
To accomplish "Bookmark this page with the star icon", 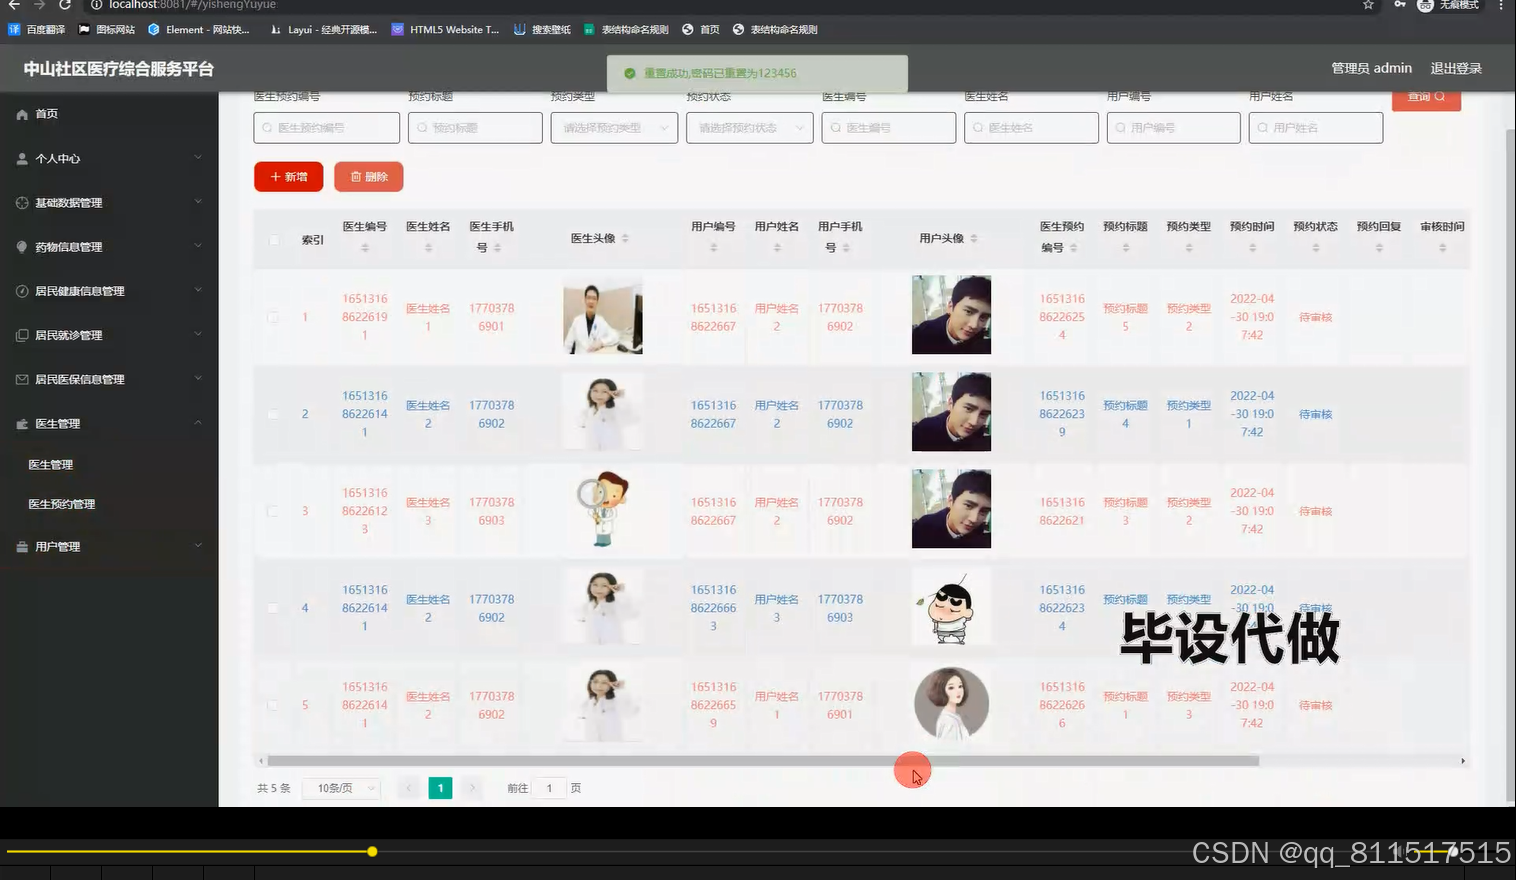I will (1368, 5).
